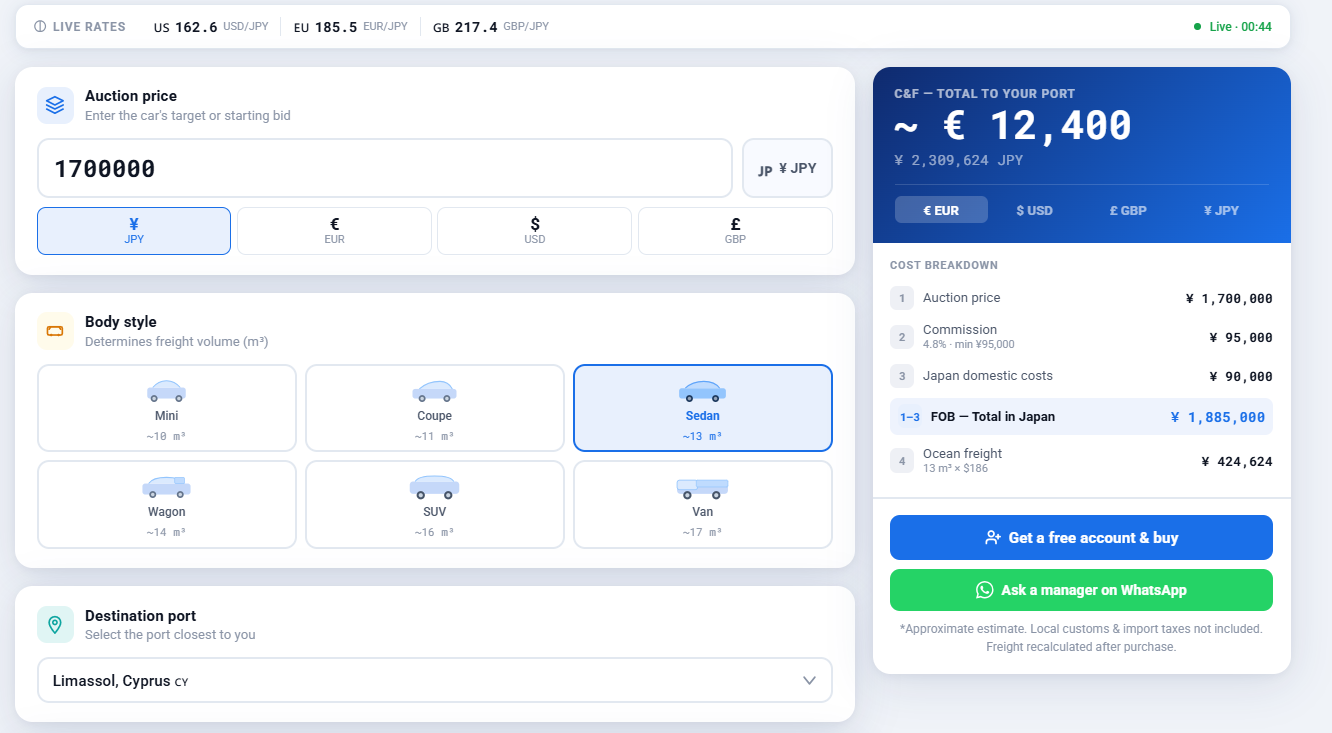Screen dimensions: 1332x733
Task: Select JPY as input currency
Action: click(x=134, y=231)
